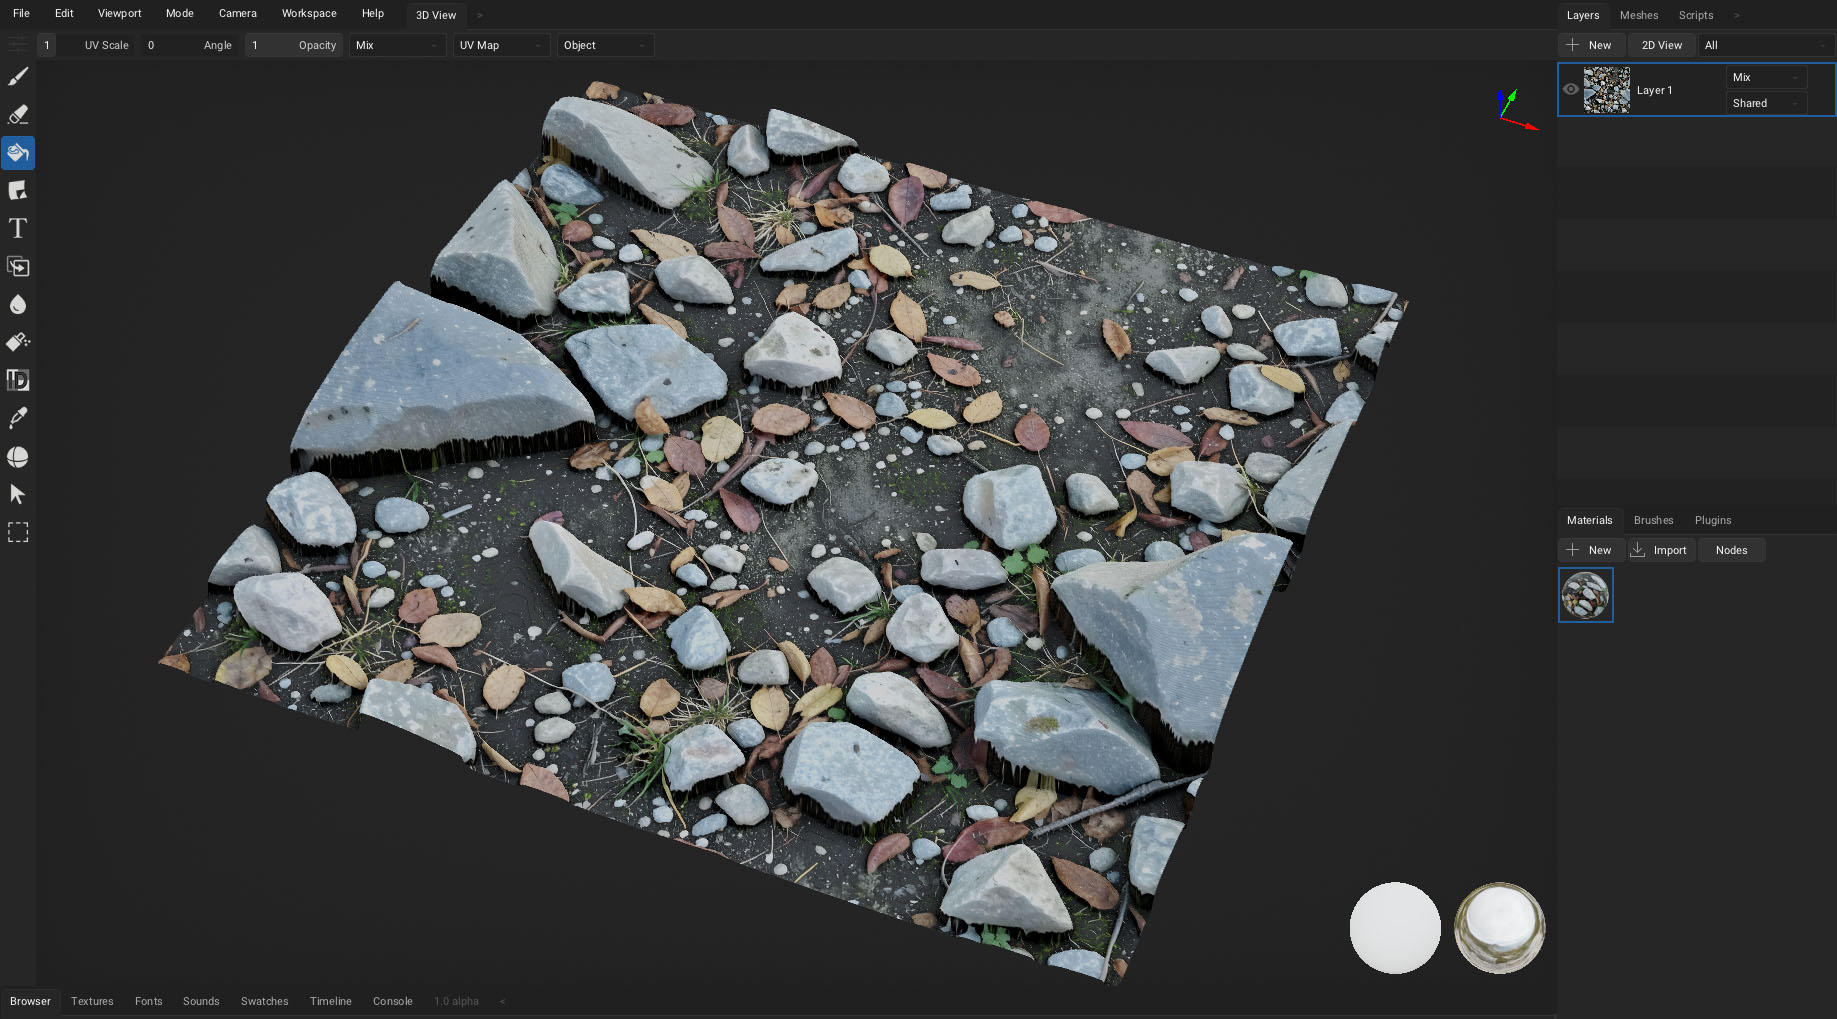Image resolution: width=1837 pixels, height=1019 pixels.
Task: Select the Decal tool
Action: coord(18,191)
